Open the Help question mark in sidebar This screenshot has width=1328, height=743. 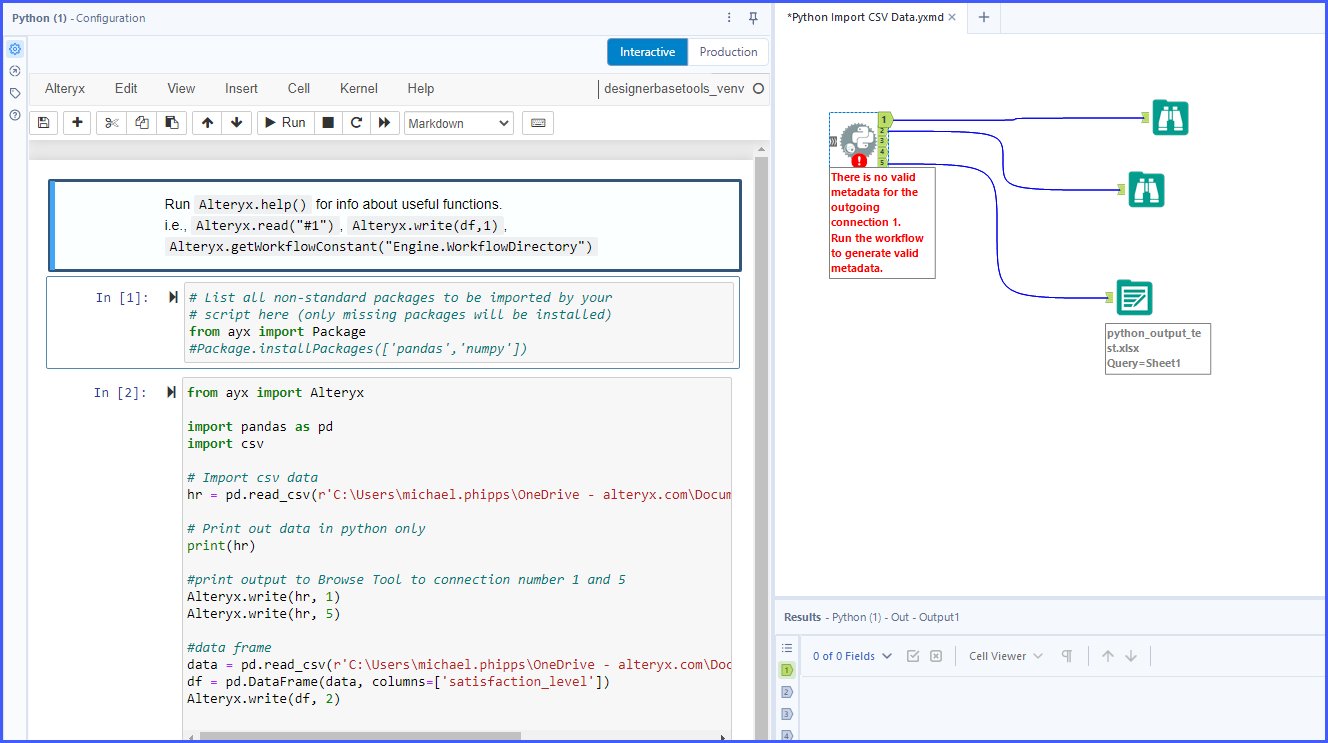click(15, 115)
